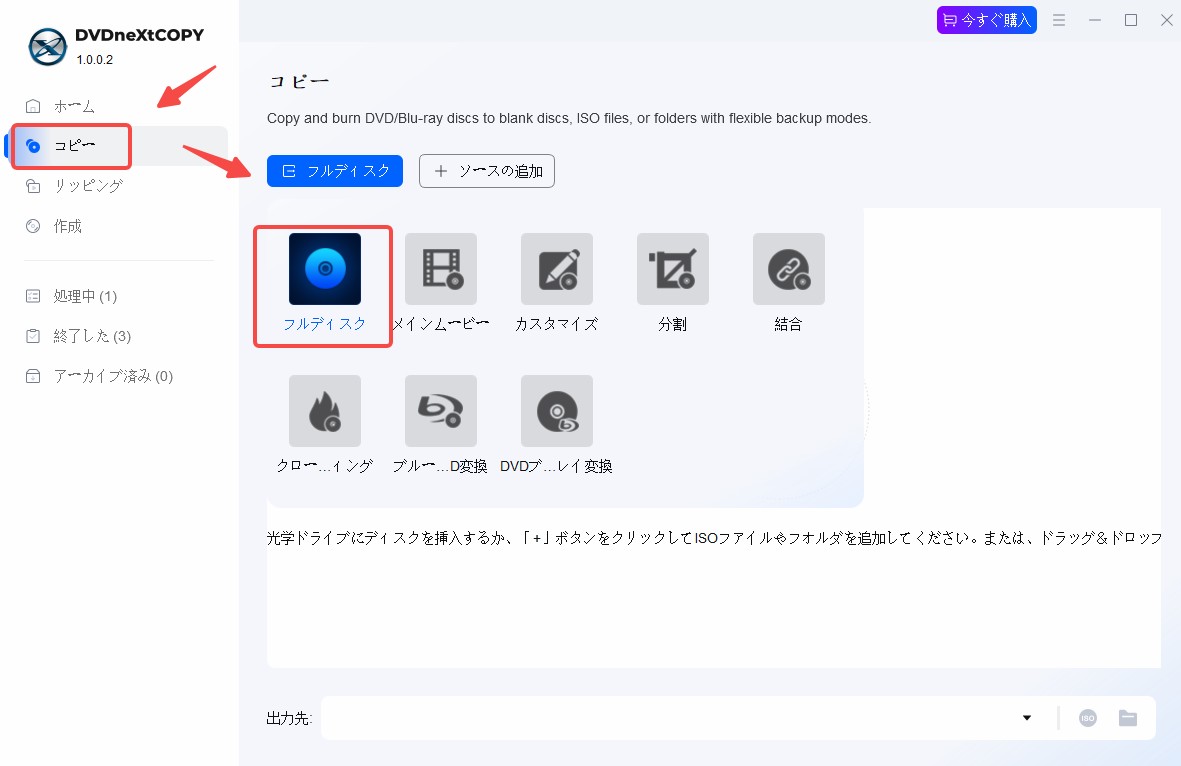Pick the ブルーレイ to DVD conversion icon
Viewport: 1181px width, 766px height.
(441, 411)
